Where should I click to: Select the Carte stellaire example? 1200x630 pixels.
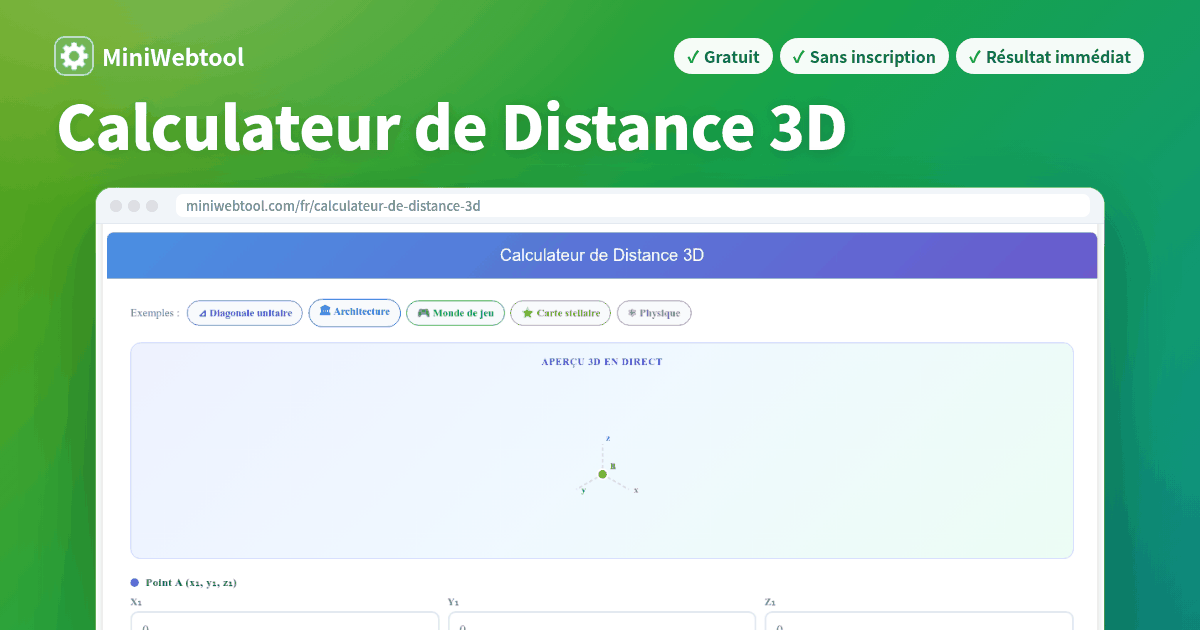(x=560, y=313)
